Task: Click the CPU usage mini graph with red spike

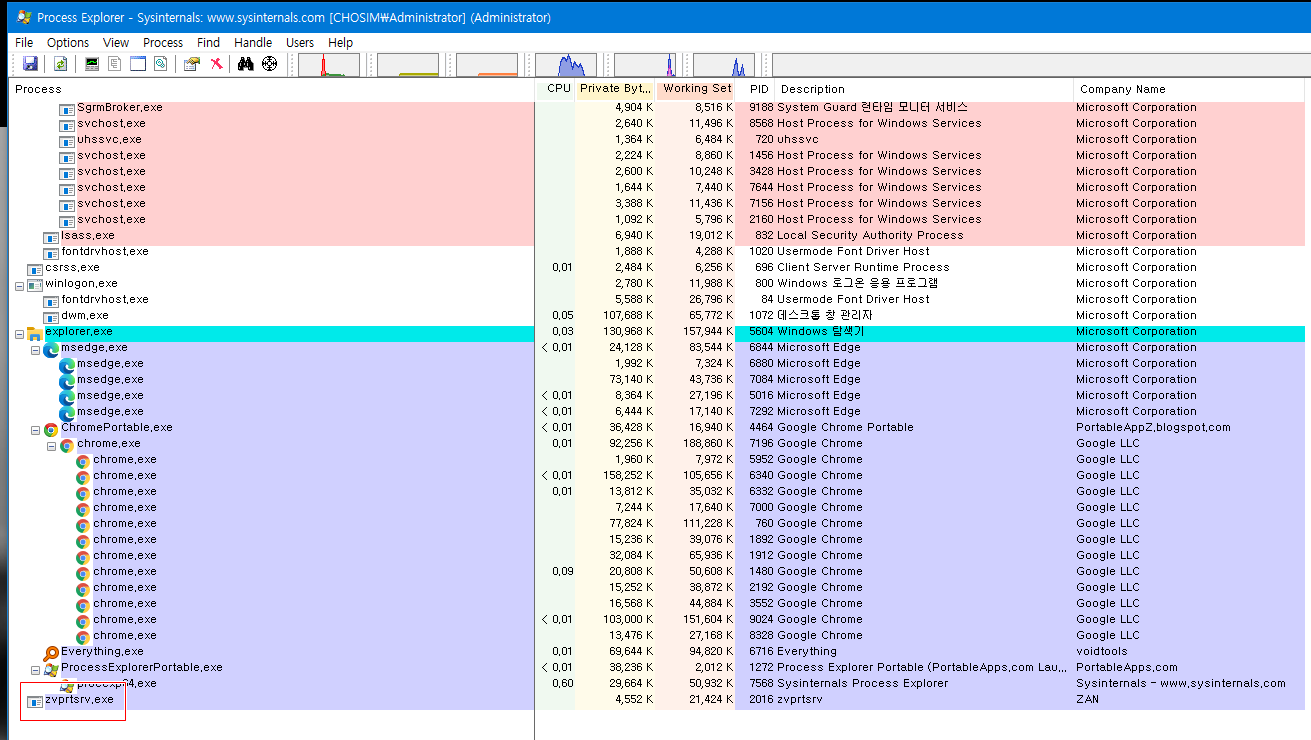Action: tap(329, 65)
